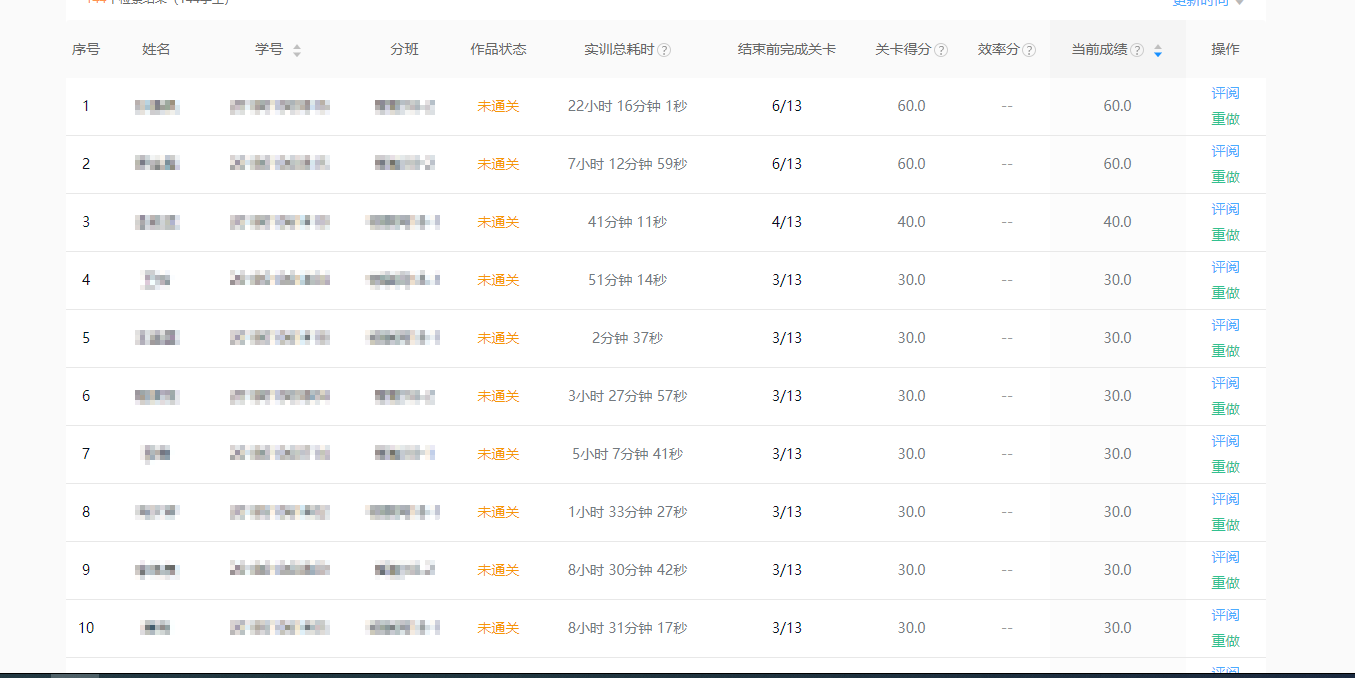
Task: Click 评阅 link in row 9
Action: click(1225, 557)
